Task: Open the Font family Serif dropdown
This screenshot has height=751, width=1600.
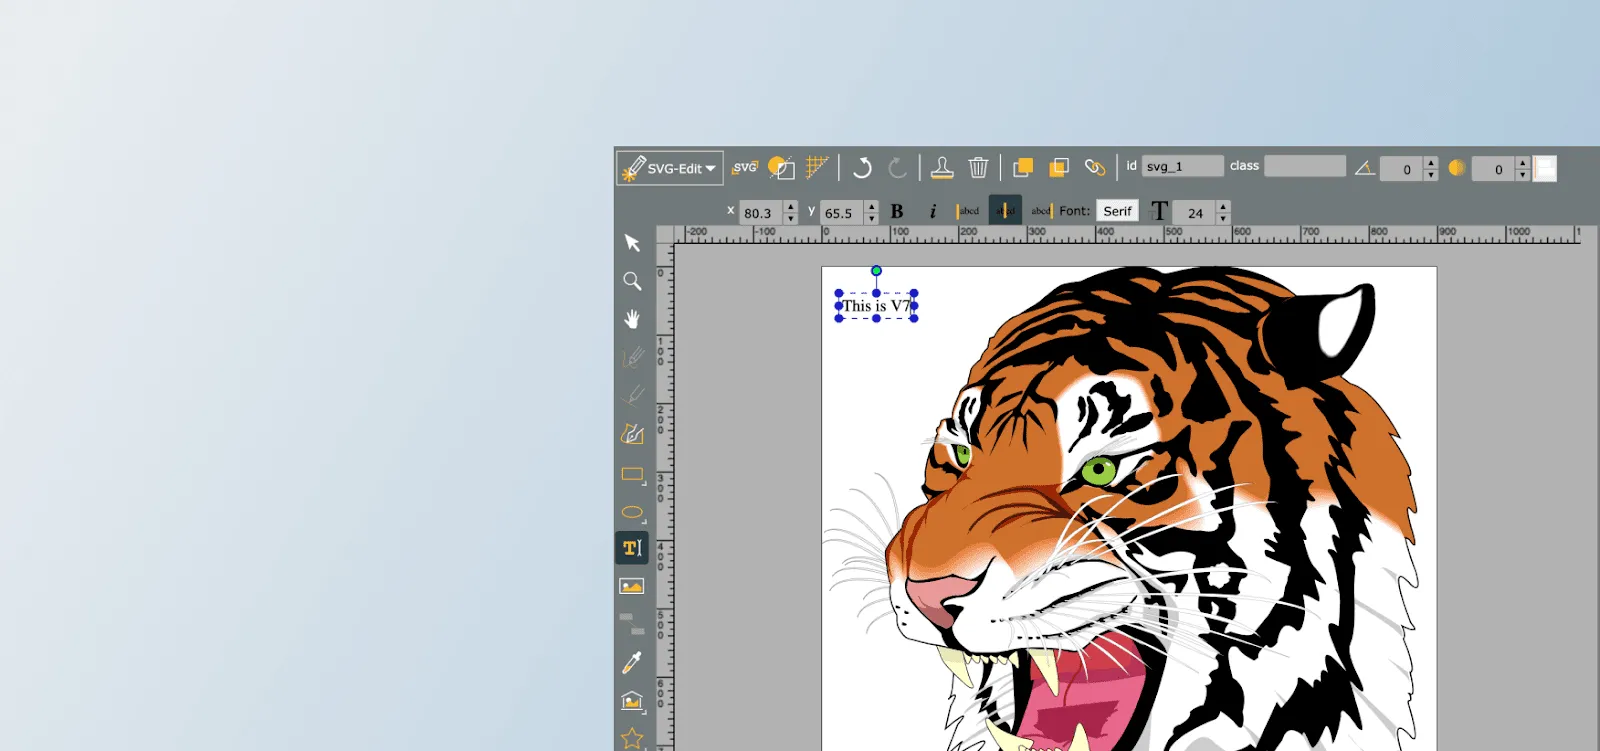Action: 1117,211
